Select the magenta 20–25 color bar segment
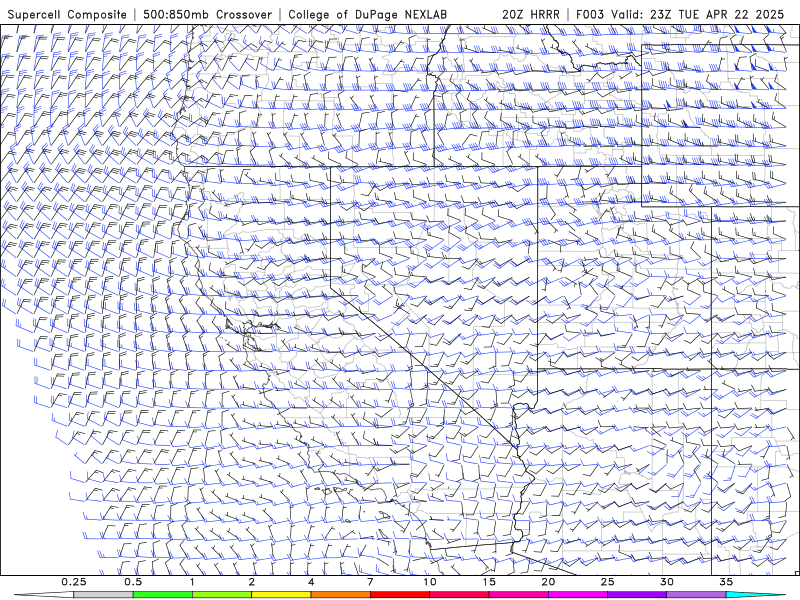This screenshot has height=600, width=800. point(578,595)
